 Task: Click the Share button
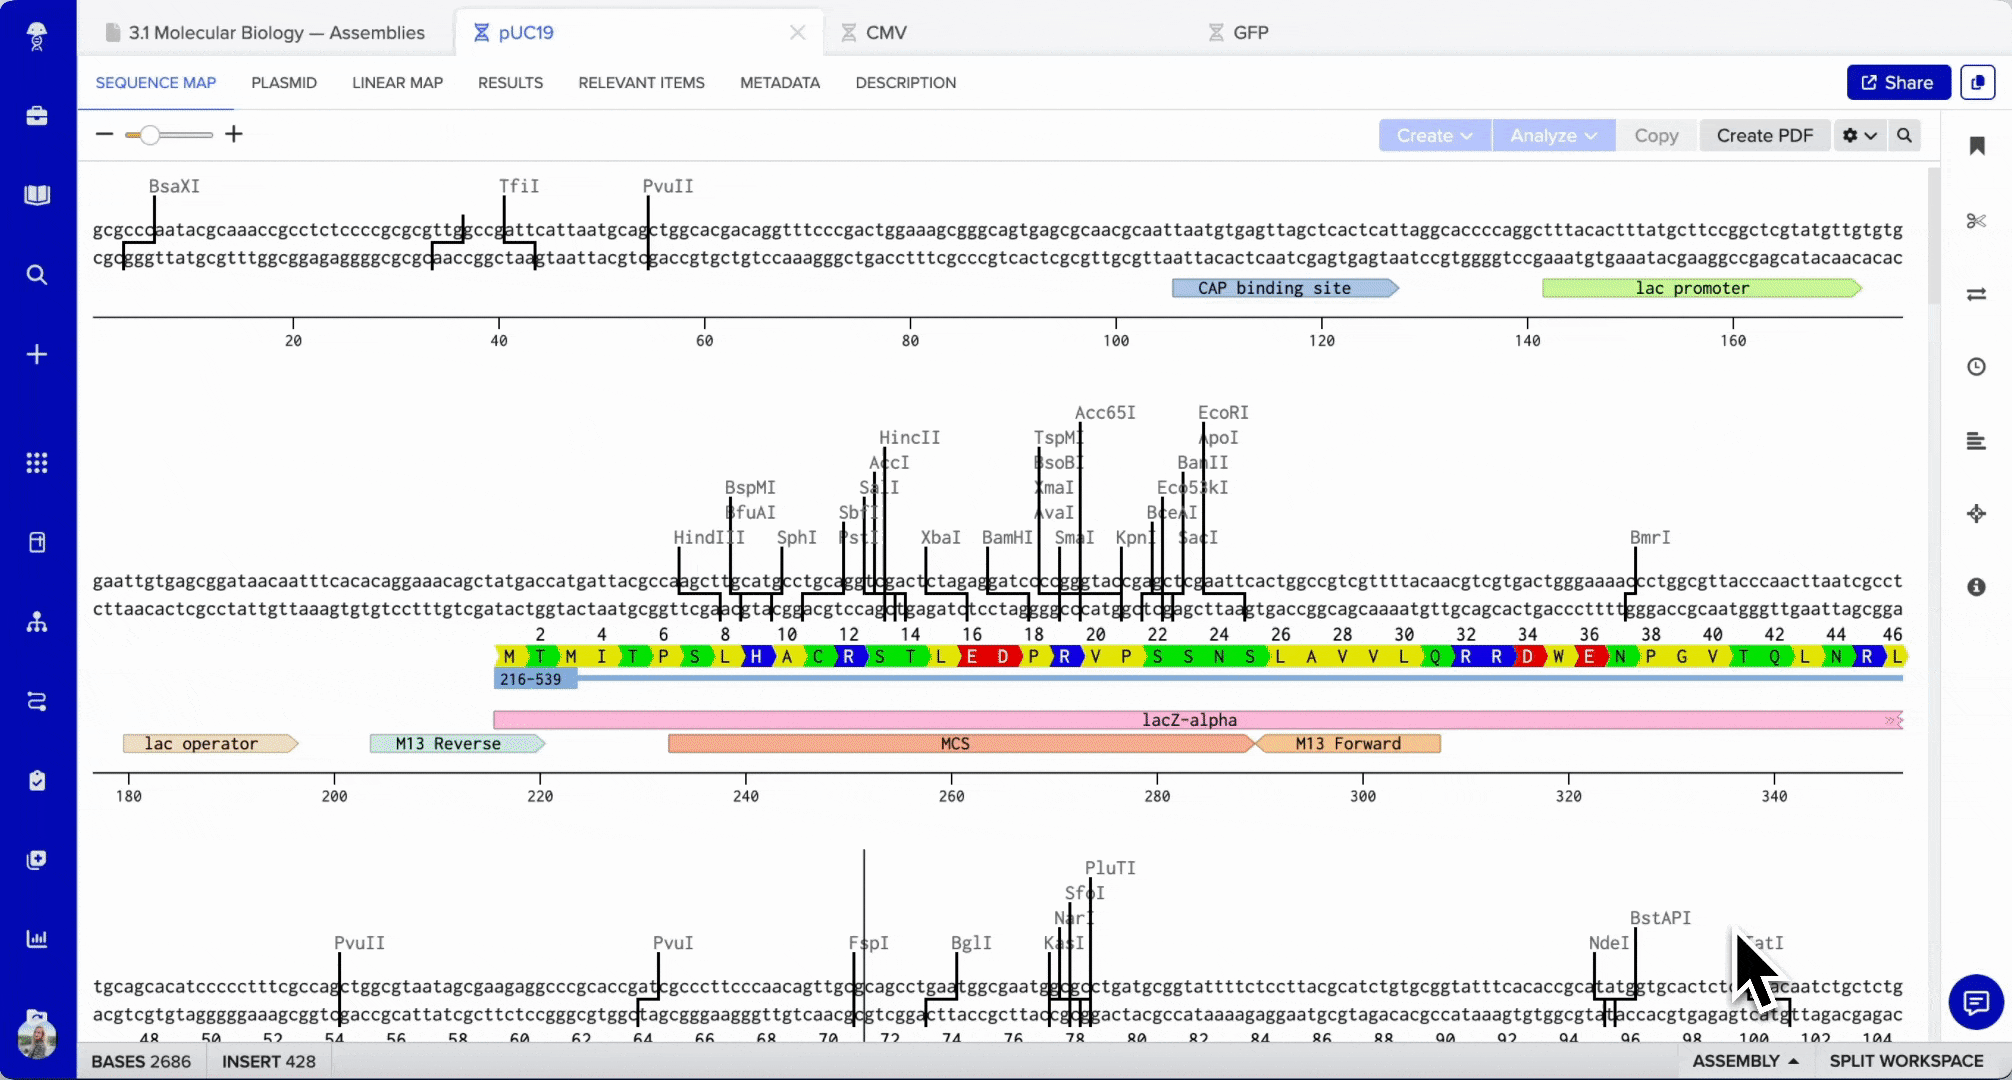coord(1897,82)
